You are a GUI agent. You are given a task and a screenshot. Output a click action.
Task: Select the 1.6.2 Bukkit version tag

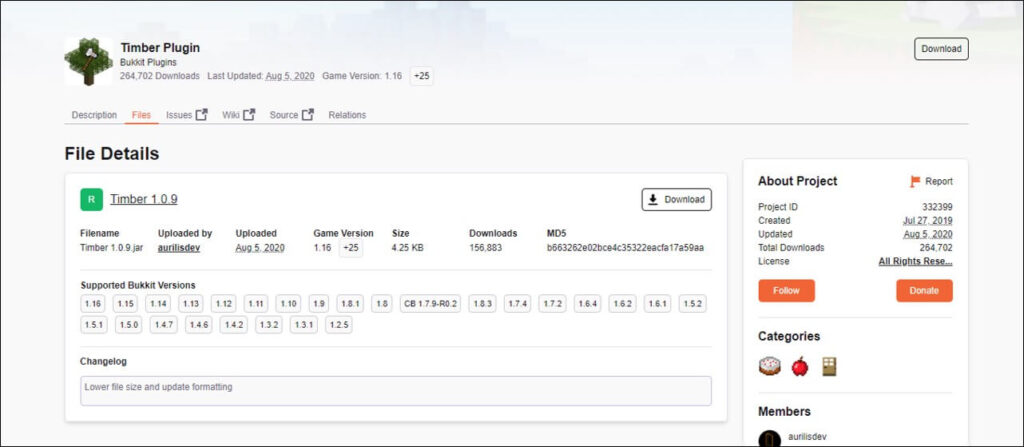pyautogui.click(x=622, y=304)
